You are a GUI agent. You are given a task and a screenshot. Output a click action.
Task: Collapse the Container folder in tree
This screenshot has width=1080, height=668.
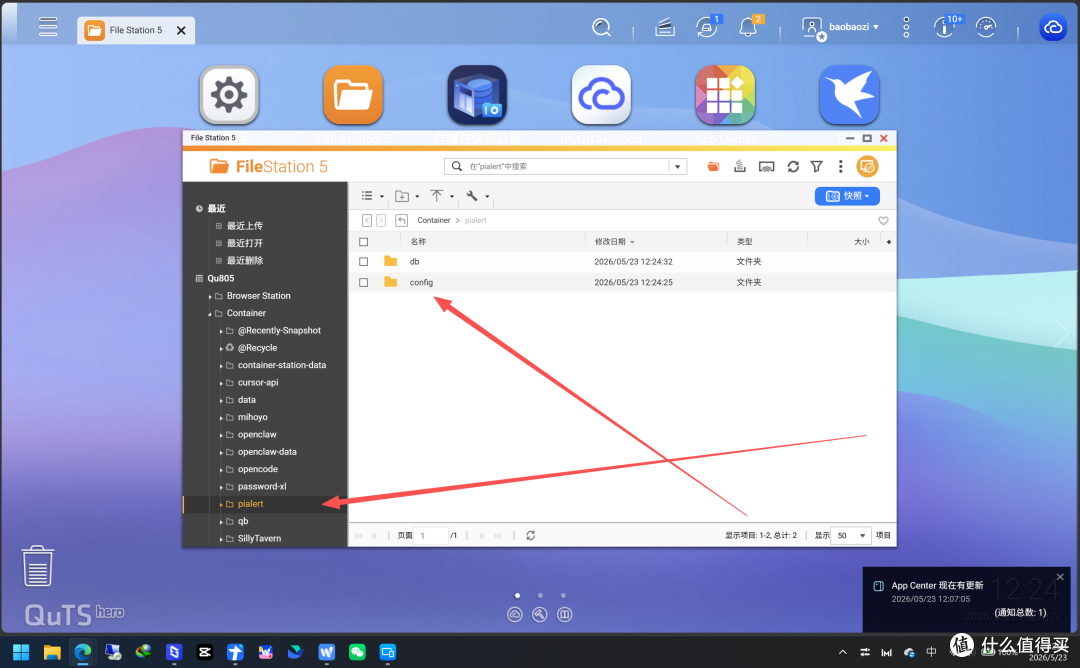(210, 314)
